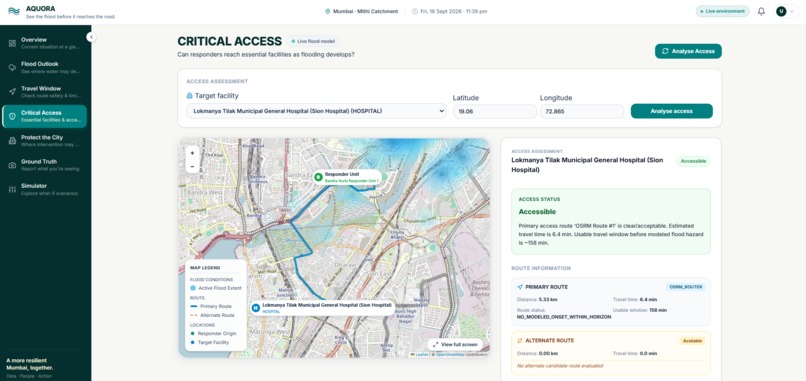Viewport: 806px width, 381px height.
Task: Click the Primary Route legend line
Action: click(x=193, y=306)
